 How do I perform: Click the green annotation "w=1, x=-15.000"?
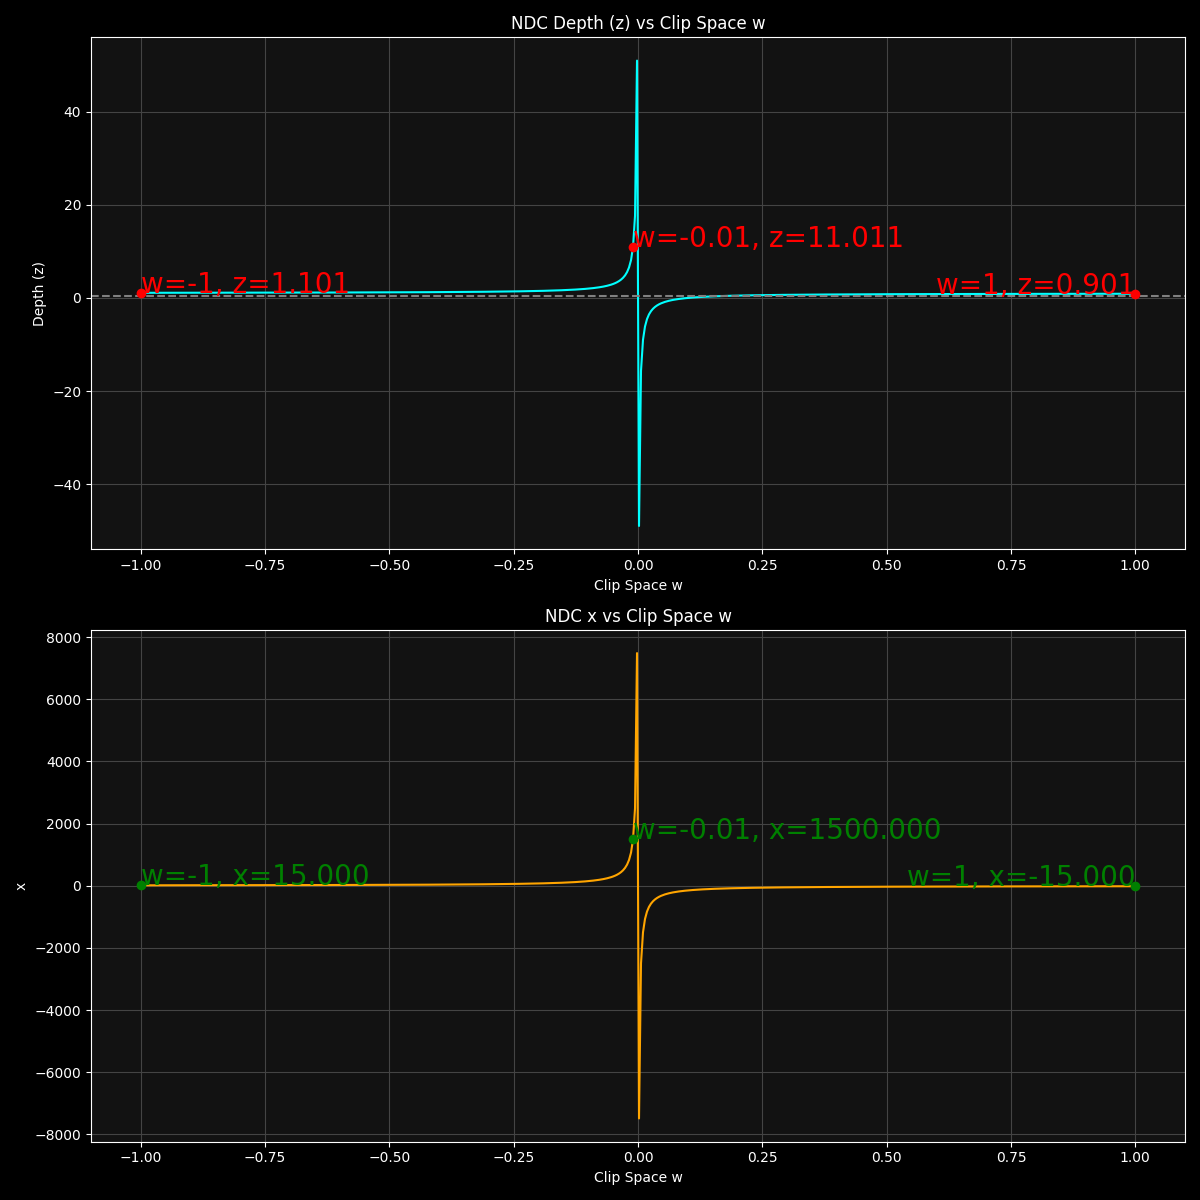[x=1021, y=877]
